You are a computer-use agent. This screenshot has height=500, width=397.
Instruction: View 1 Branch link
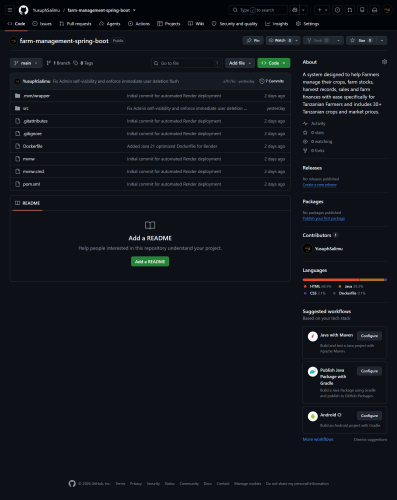click(58, 63)
